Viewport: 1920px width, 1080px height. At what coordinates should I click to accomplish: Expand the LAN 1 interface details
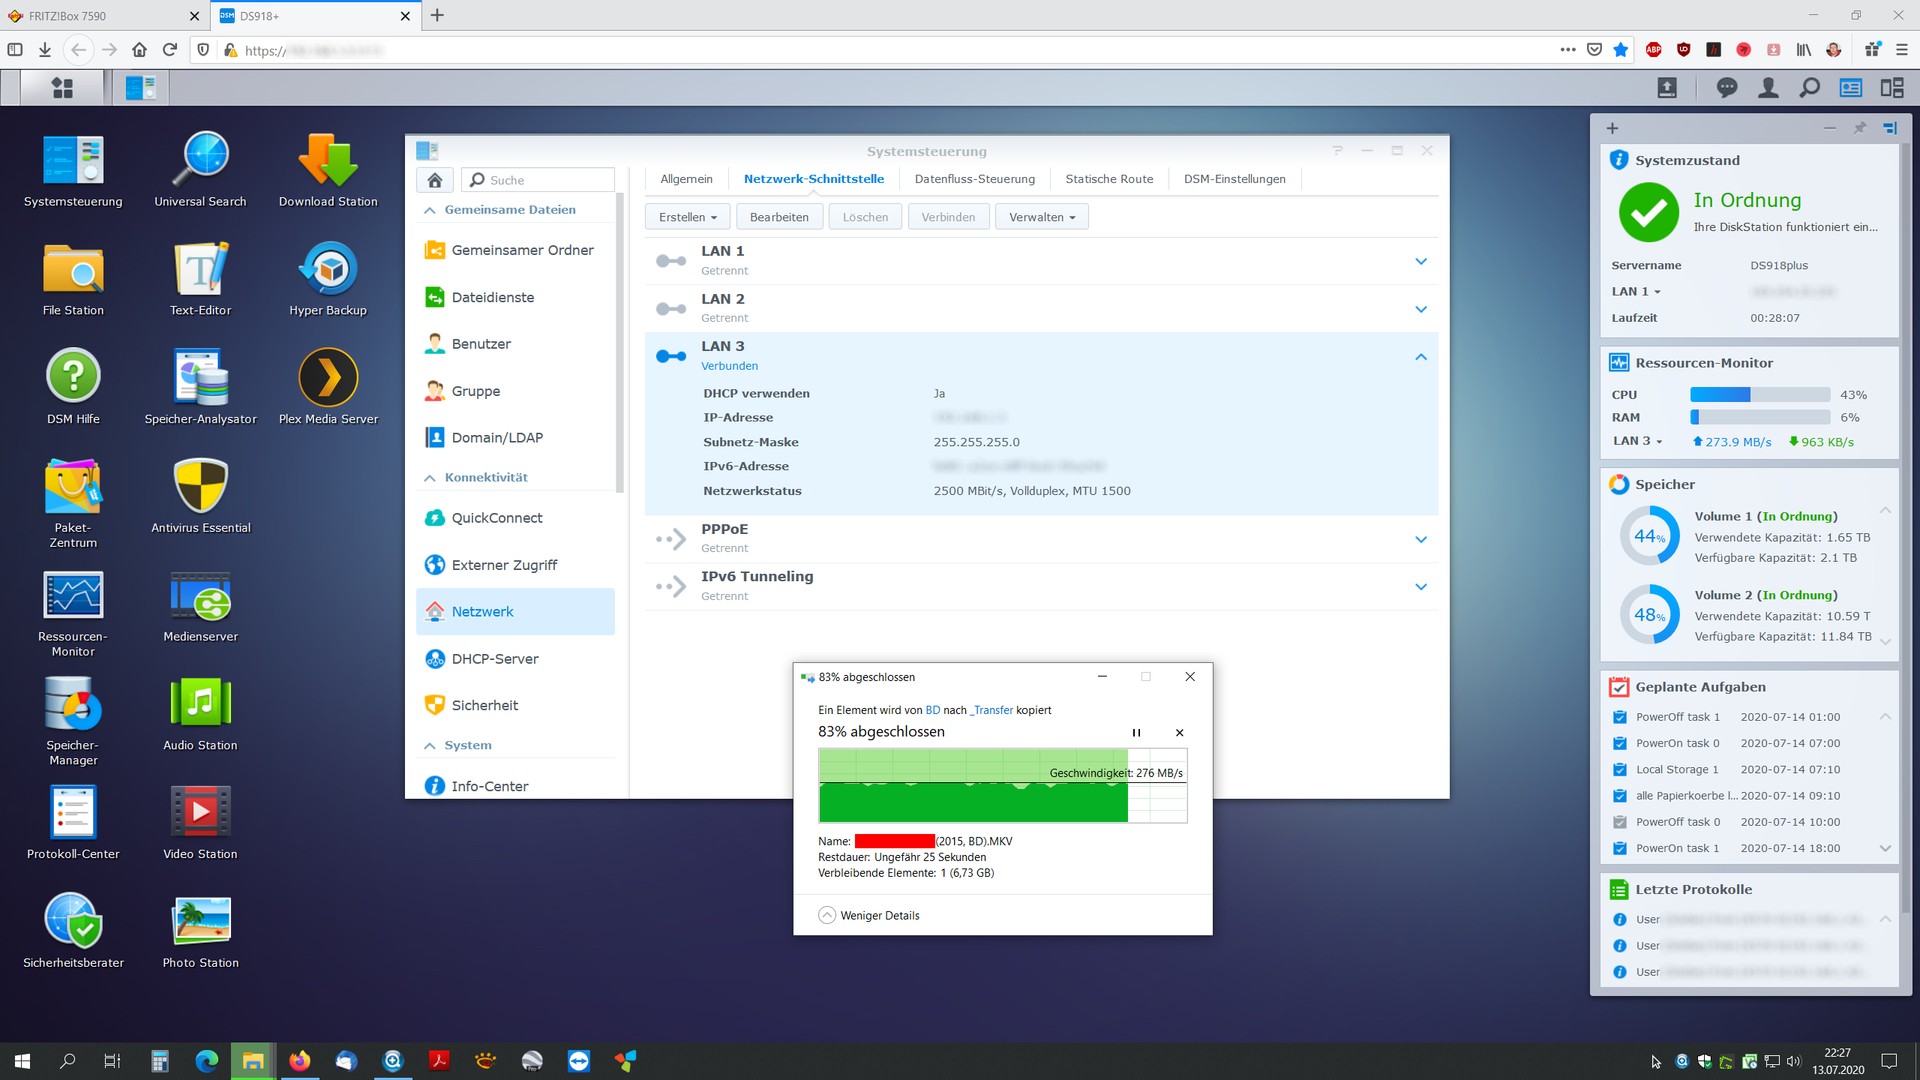(1421, 261)
